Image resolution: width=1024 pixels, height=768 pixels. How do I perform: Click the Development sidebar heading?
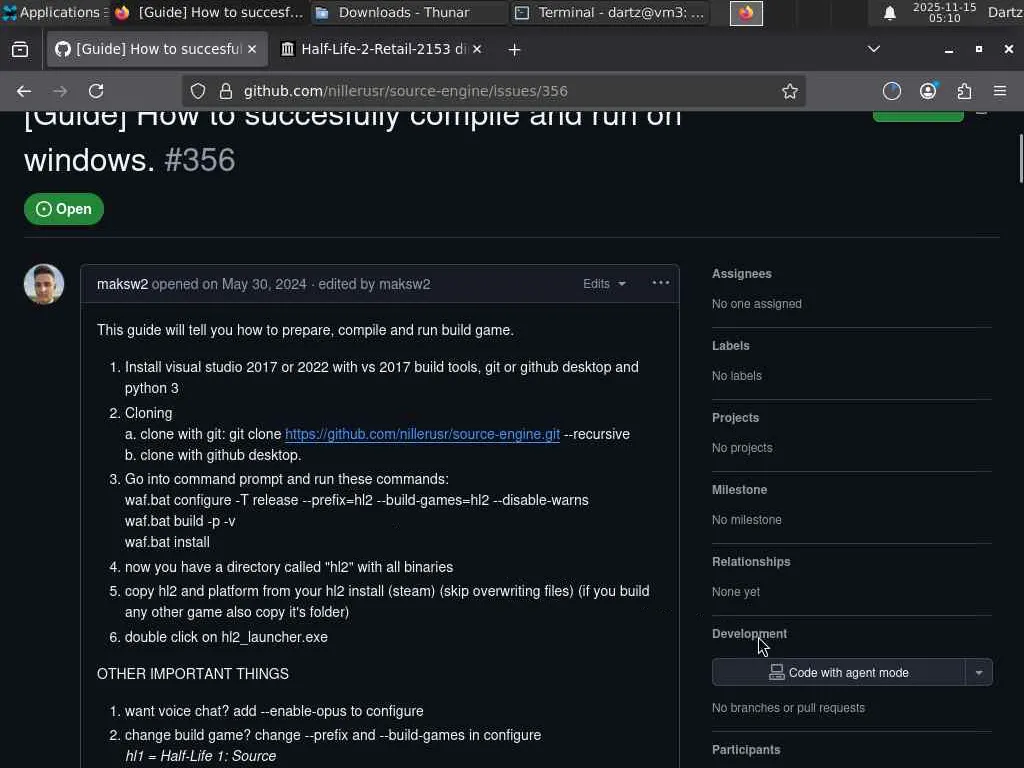(749, 633)
